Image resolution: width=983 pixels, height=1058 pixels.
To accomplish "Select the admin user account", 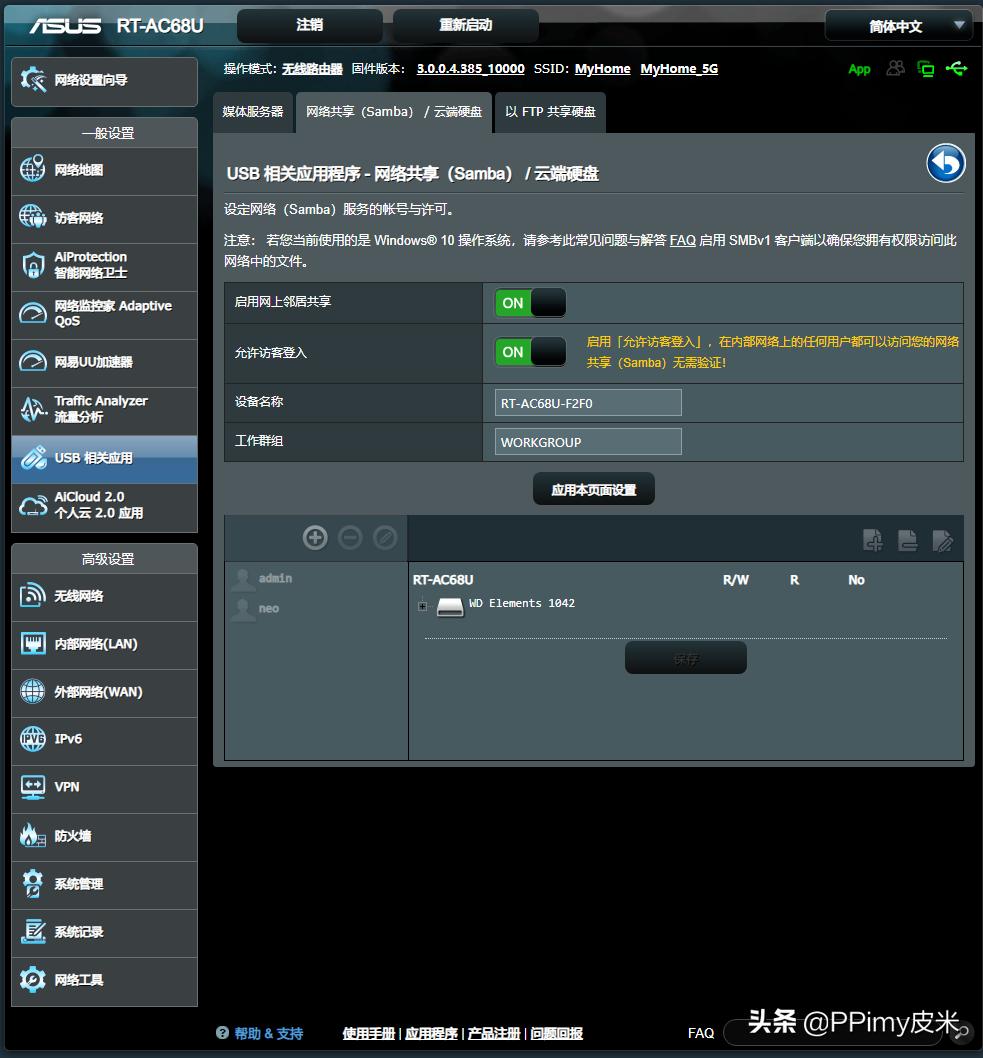I will click(274, 578).
